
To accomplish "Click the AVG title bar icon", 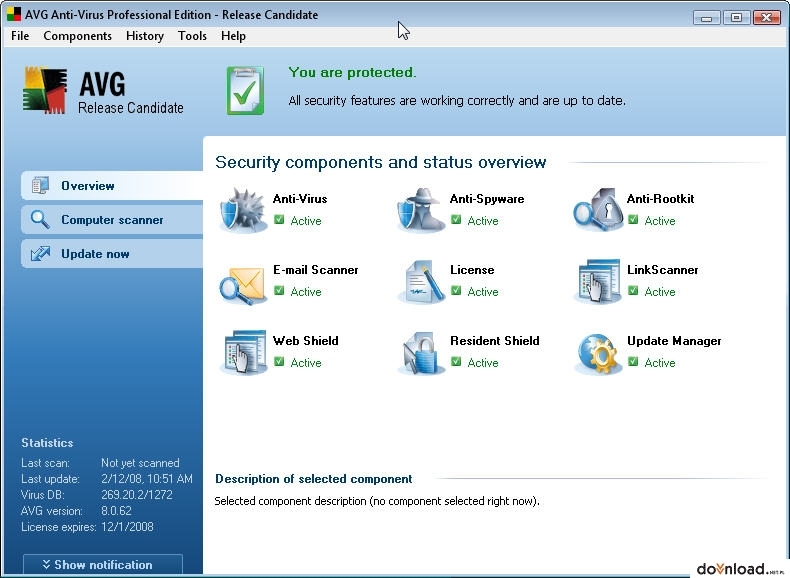I will point(14,14).
